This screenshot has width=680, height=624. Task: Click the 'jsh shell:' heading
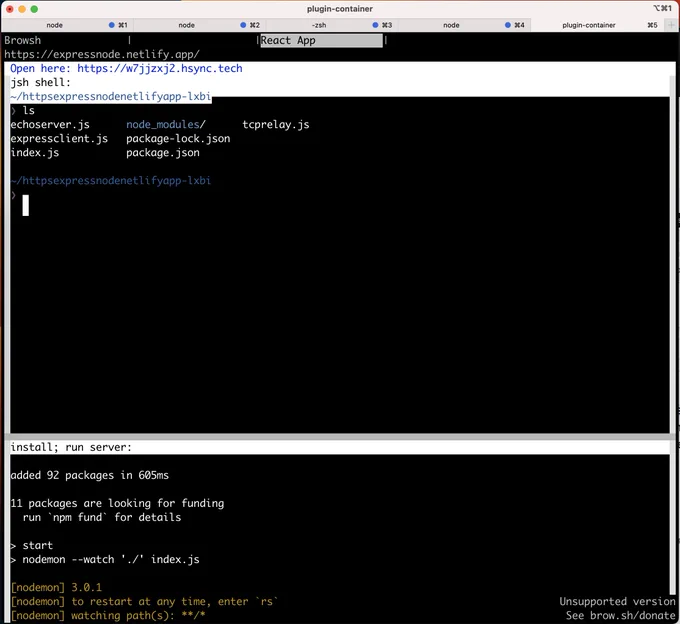click(40, 82)
